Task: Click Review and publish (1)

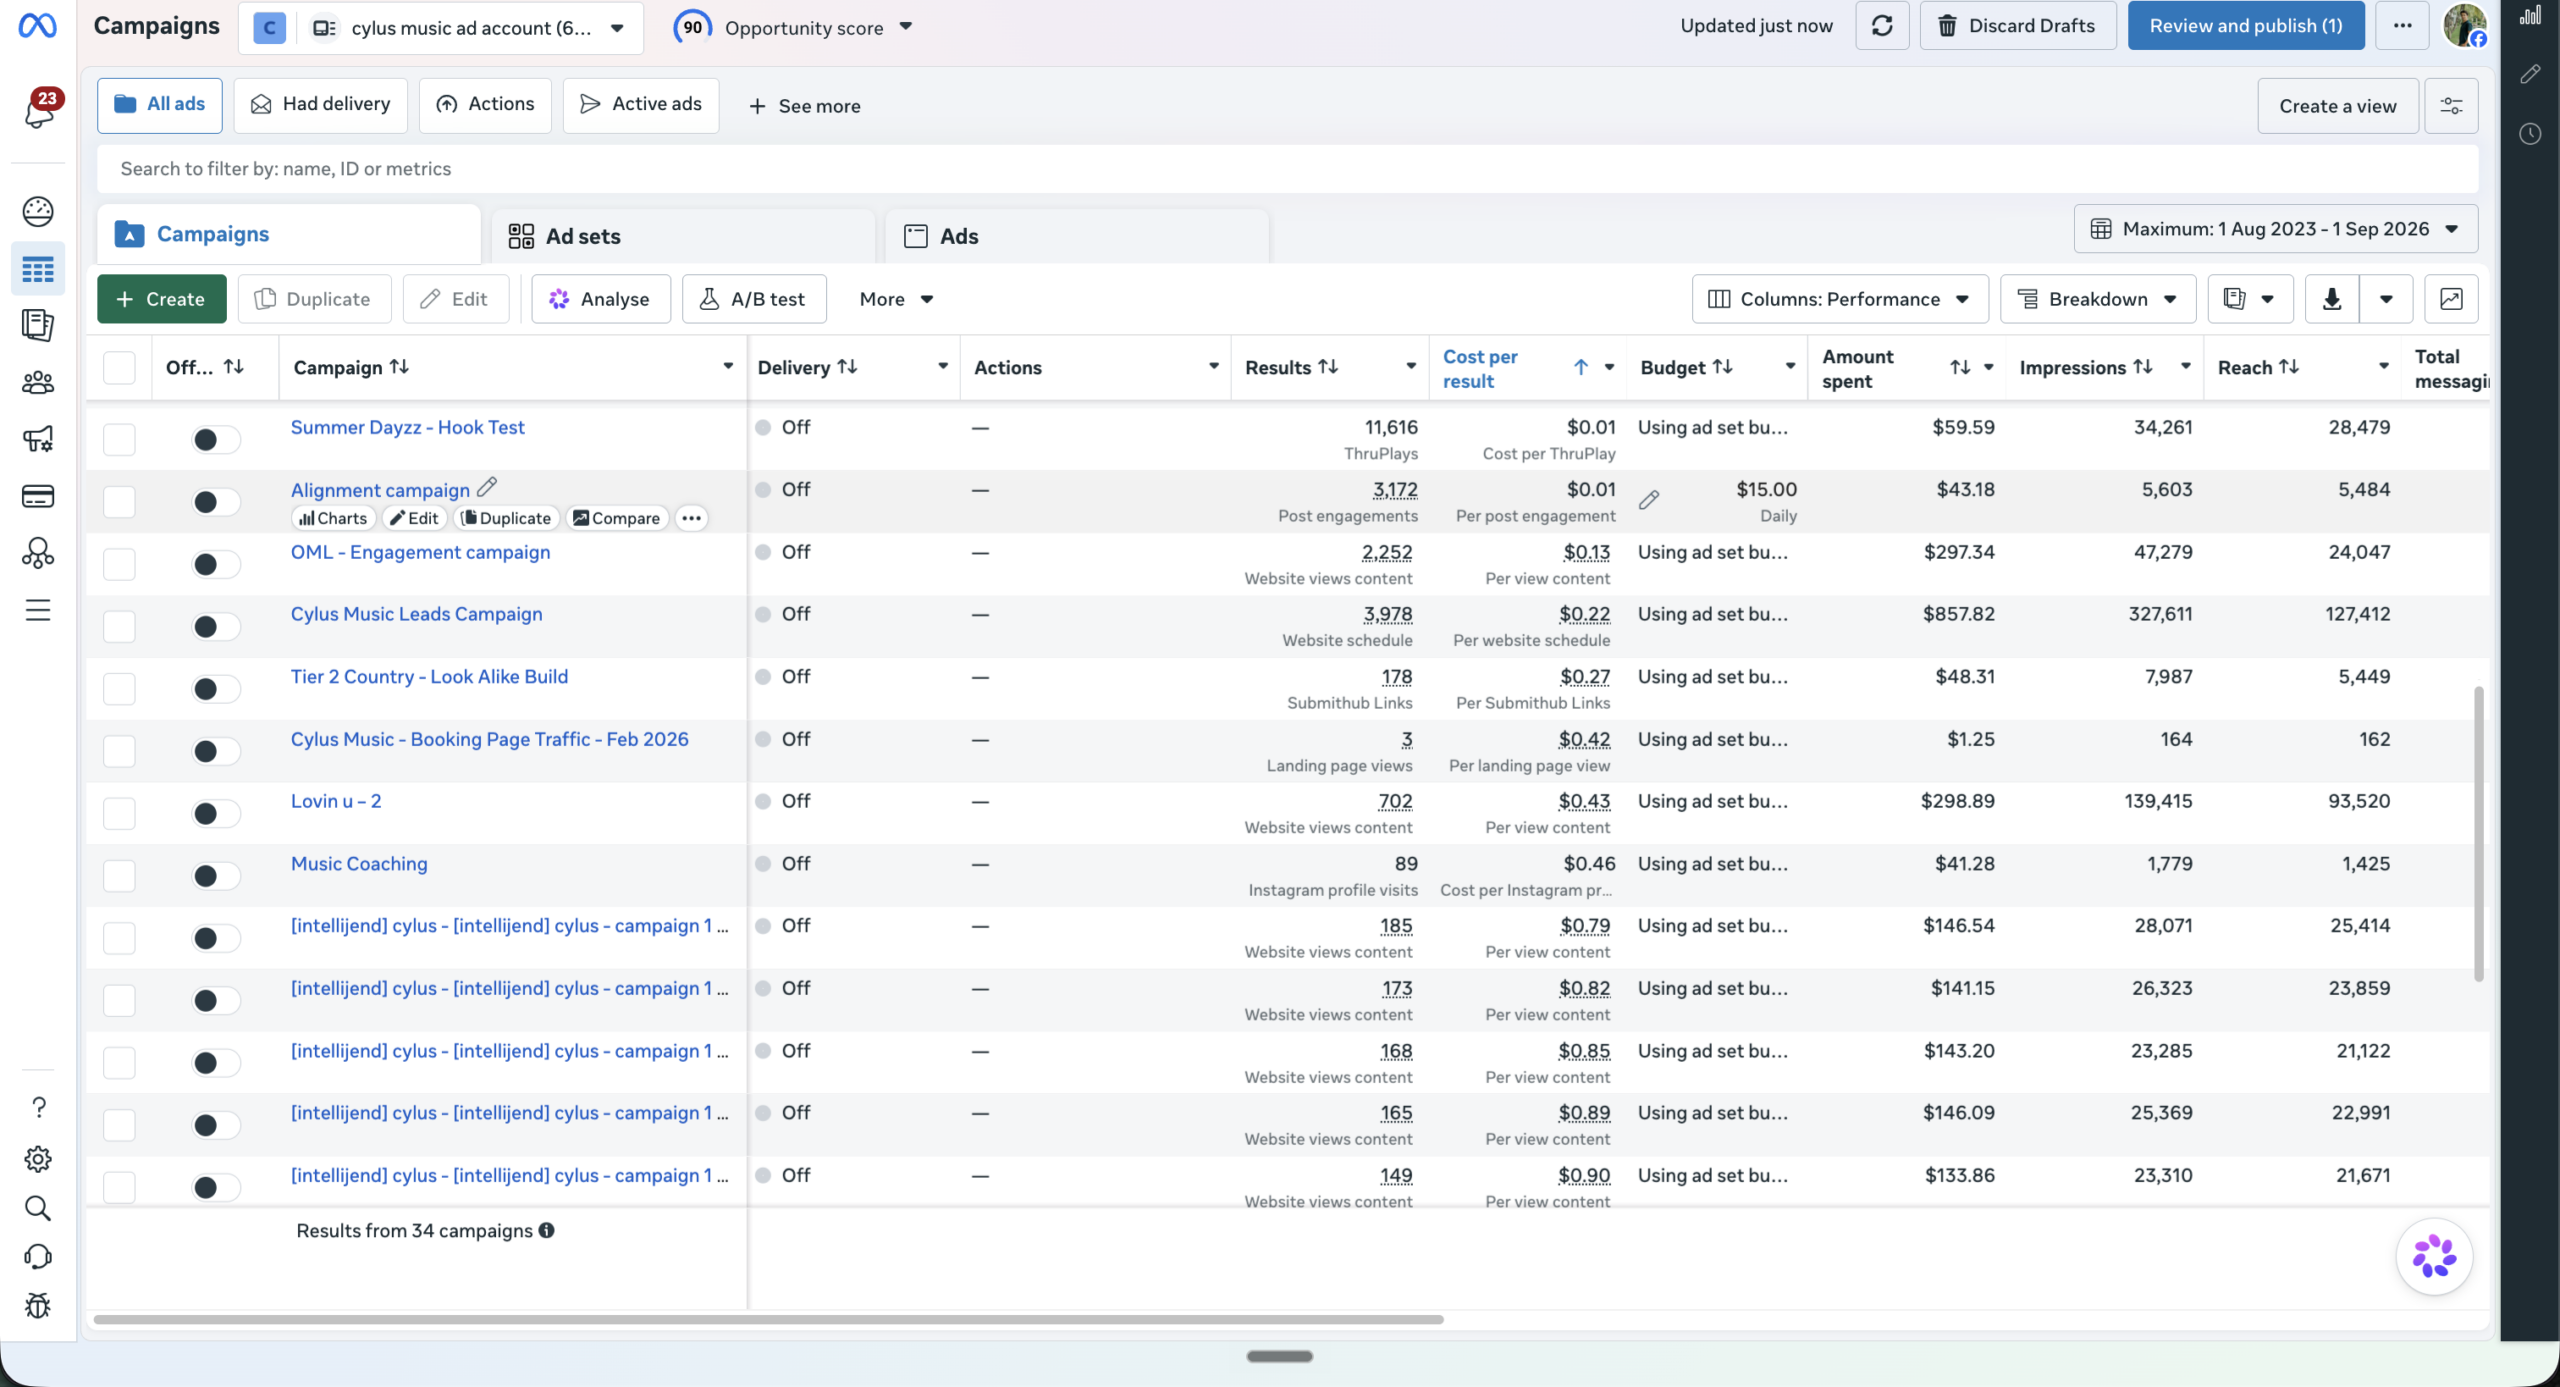Action: click(2246, 26)
